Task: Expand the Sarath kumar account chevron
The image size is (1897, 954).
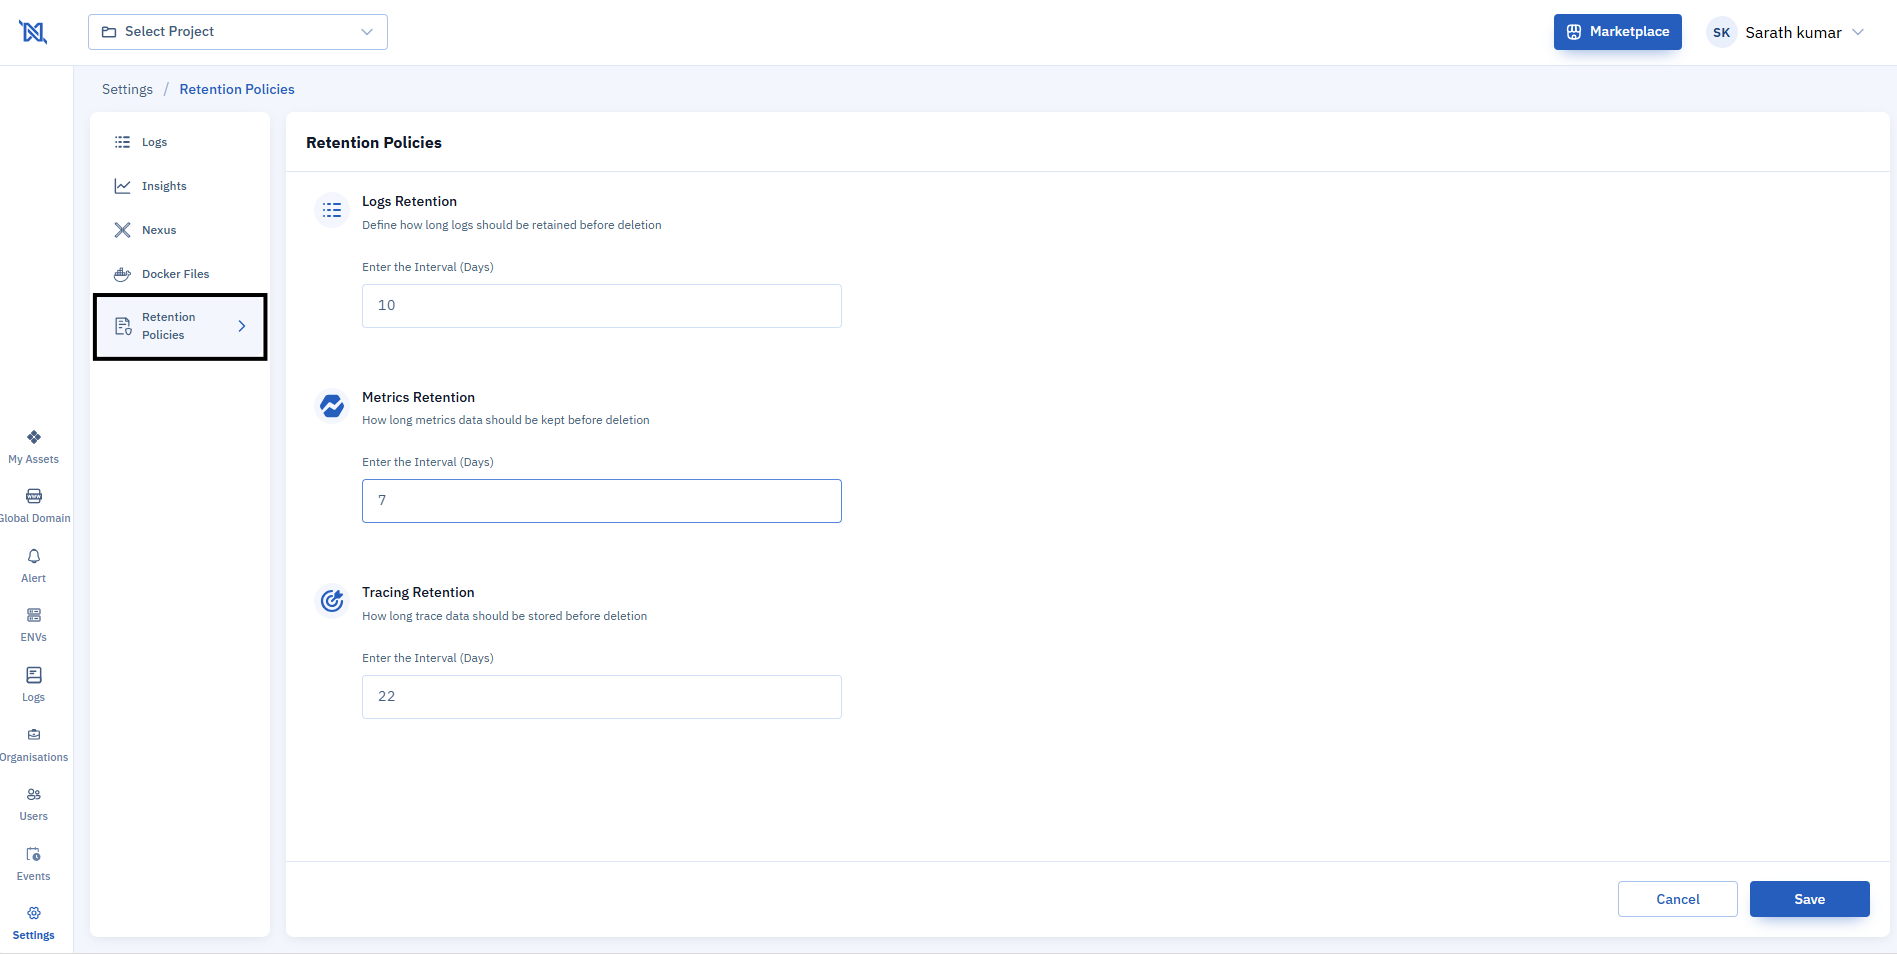Action: pos(1858,32)
